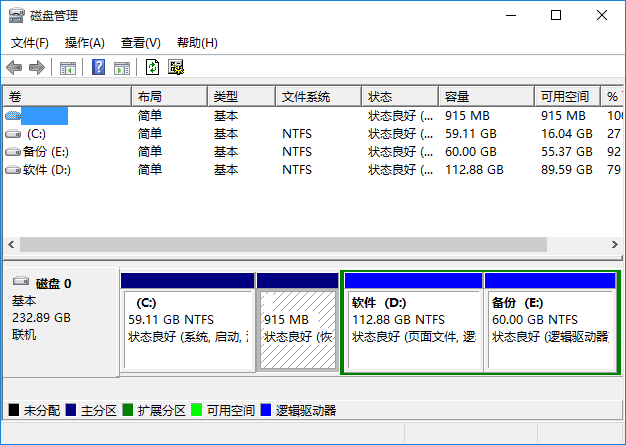Click the 逻辑驱动器 blue legend swatch
Screen dimensions: 626x445
(265, 410)
